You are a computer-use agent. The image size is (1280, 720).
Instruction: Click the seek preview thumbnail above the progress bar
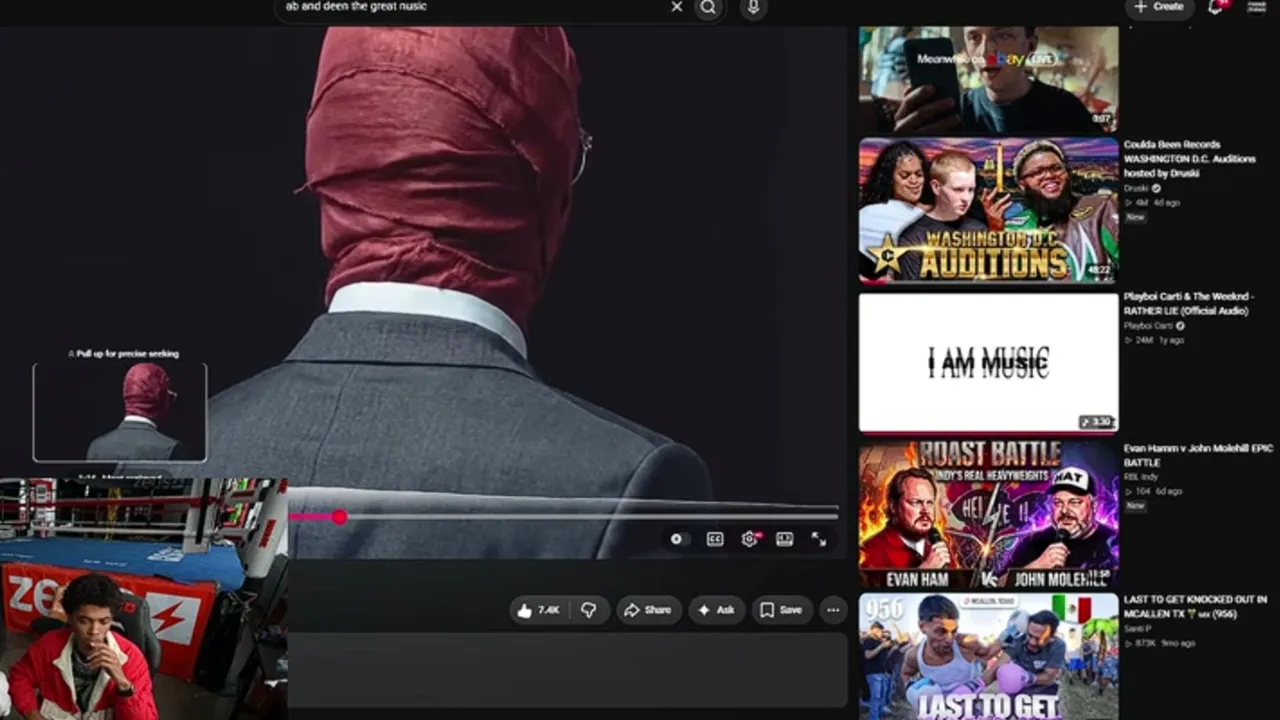(120, 412)
